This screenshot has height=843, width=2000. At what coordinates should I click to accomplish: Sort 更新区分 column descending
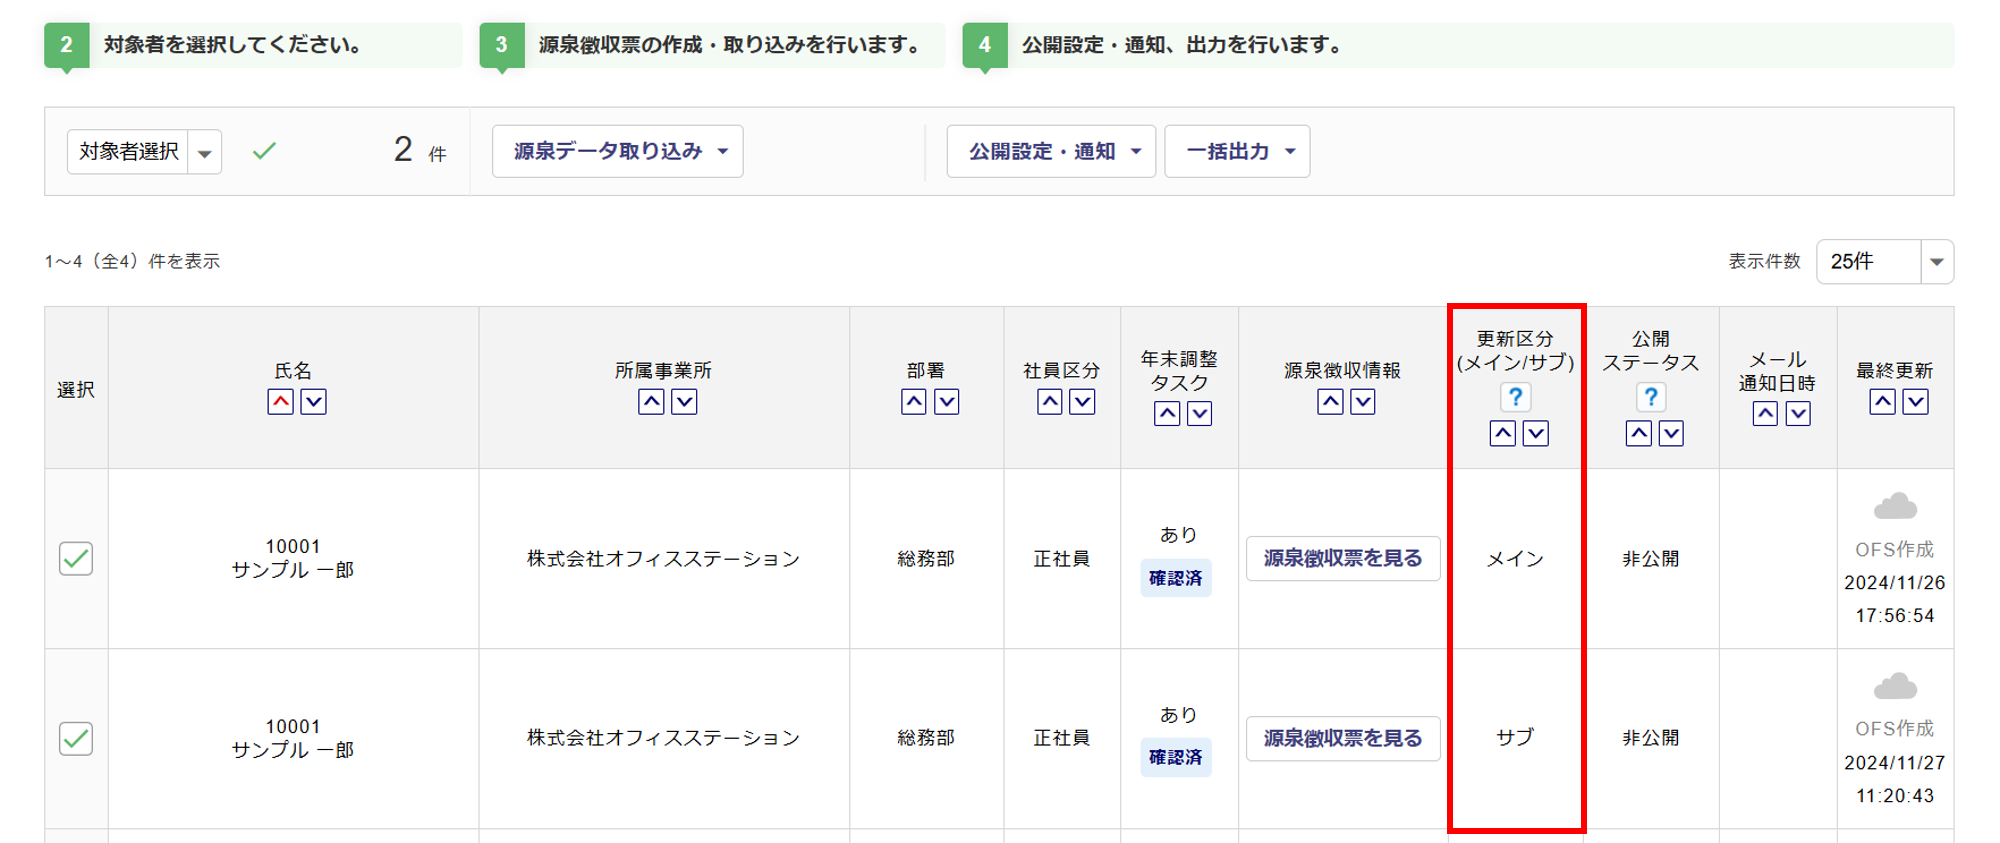click(1535, 433)
